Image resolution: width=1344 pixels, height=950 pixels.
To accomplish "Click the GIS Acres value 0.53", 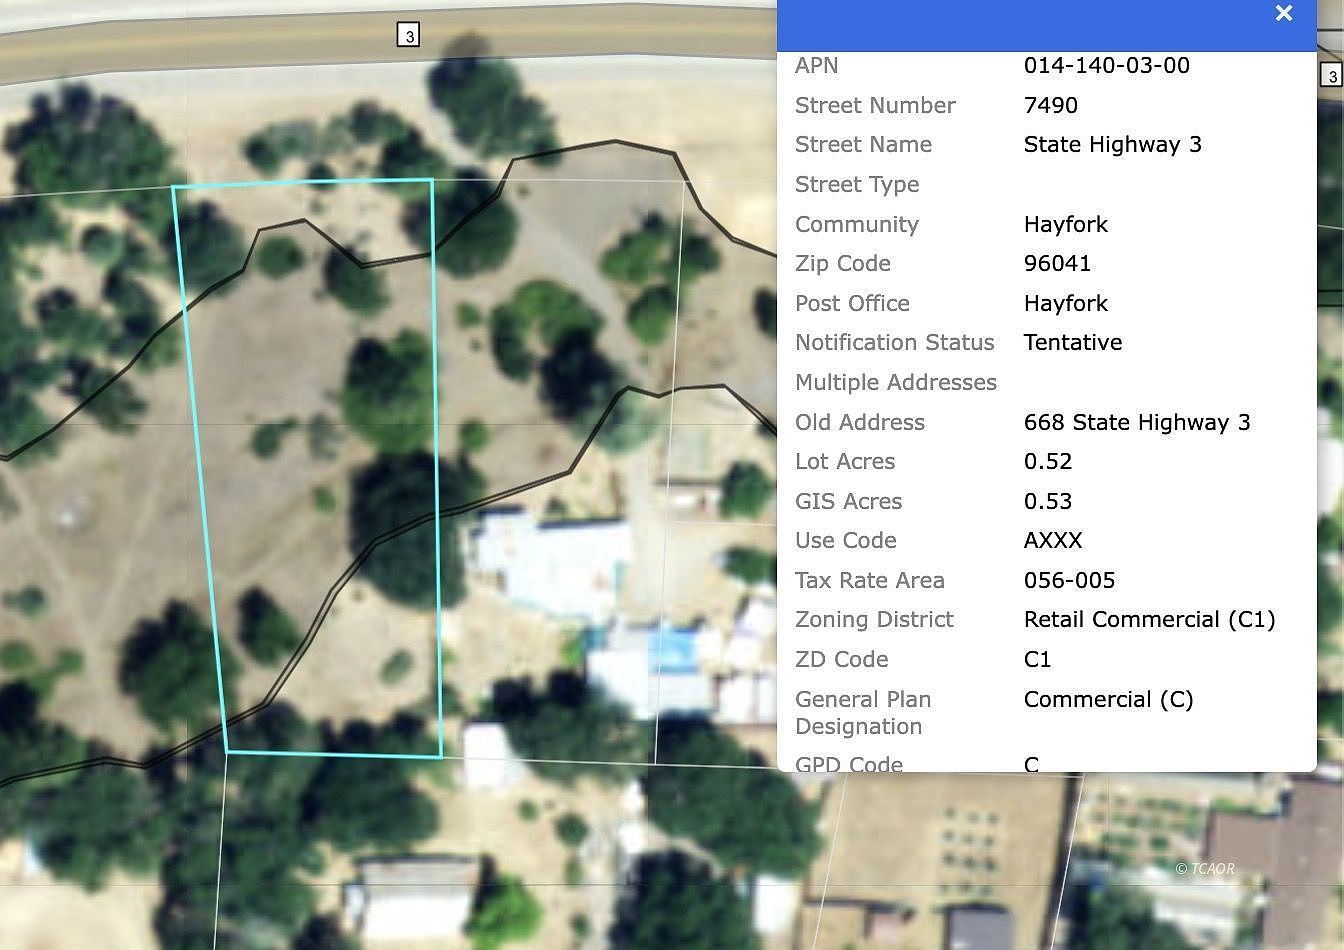I will (x=1047, y=501).
